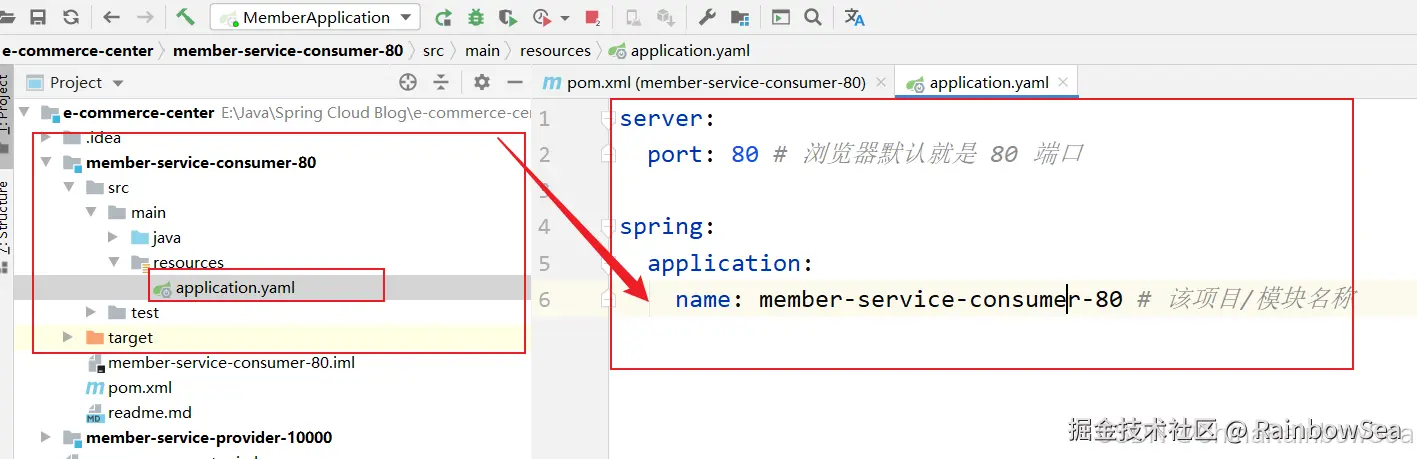Navigate forward with the right arrow
This screenshot has width=1417, height=459.
[145, 17]
